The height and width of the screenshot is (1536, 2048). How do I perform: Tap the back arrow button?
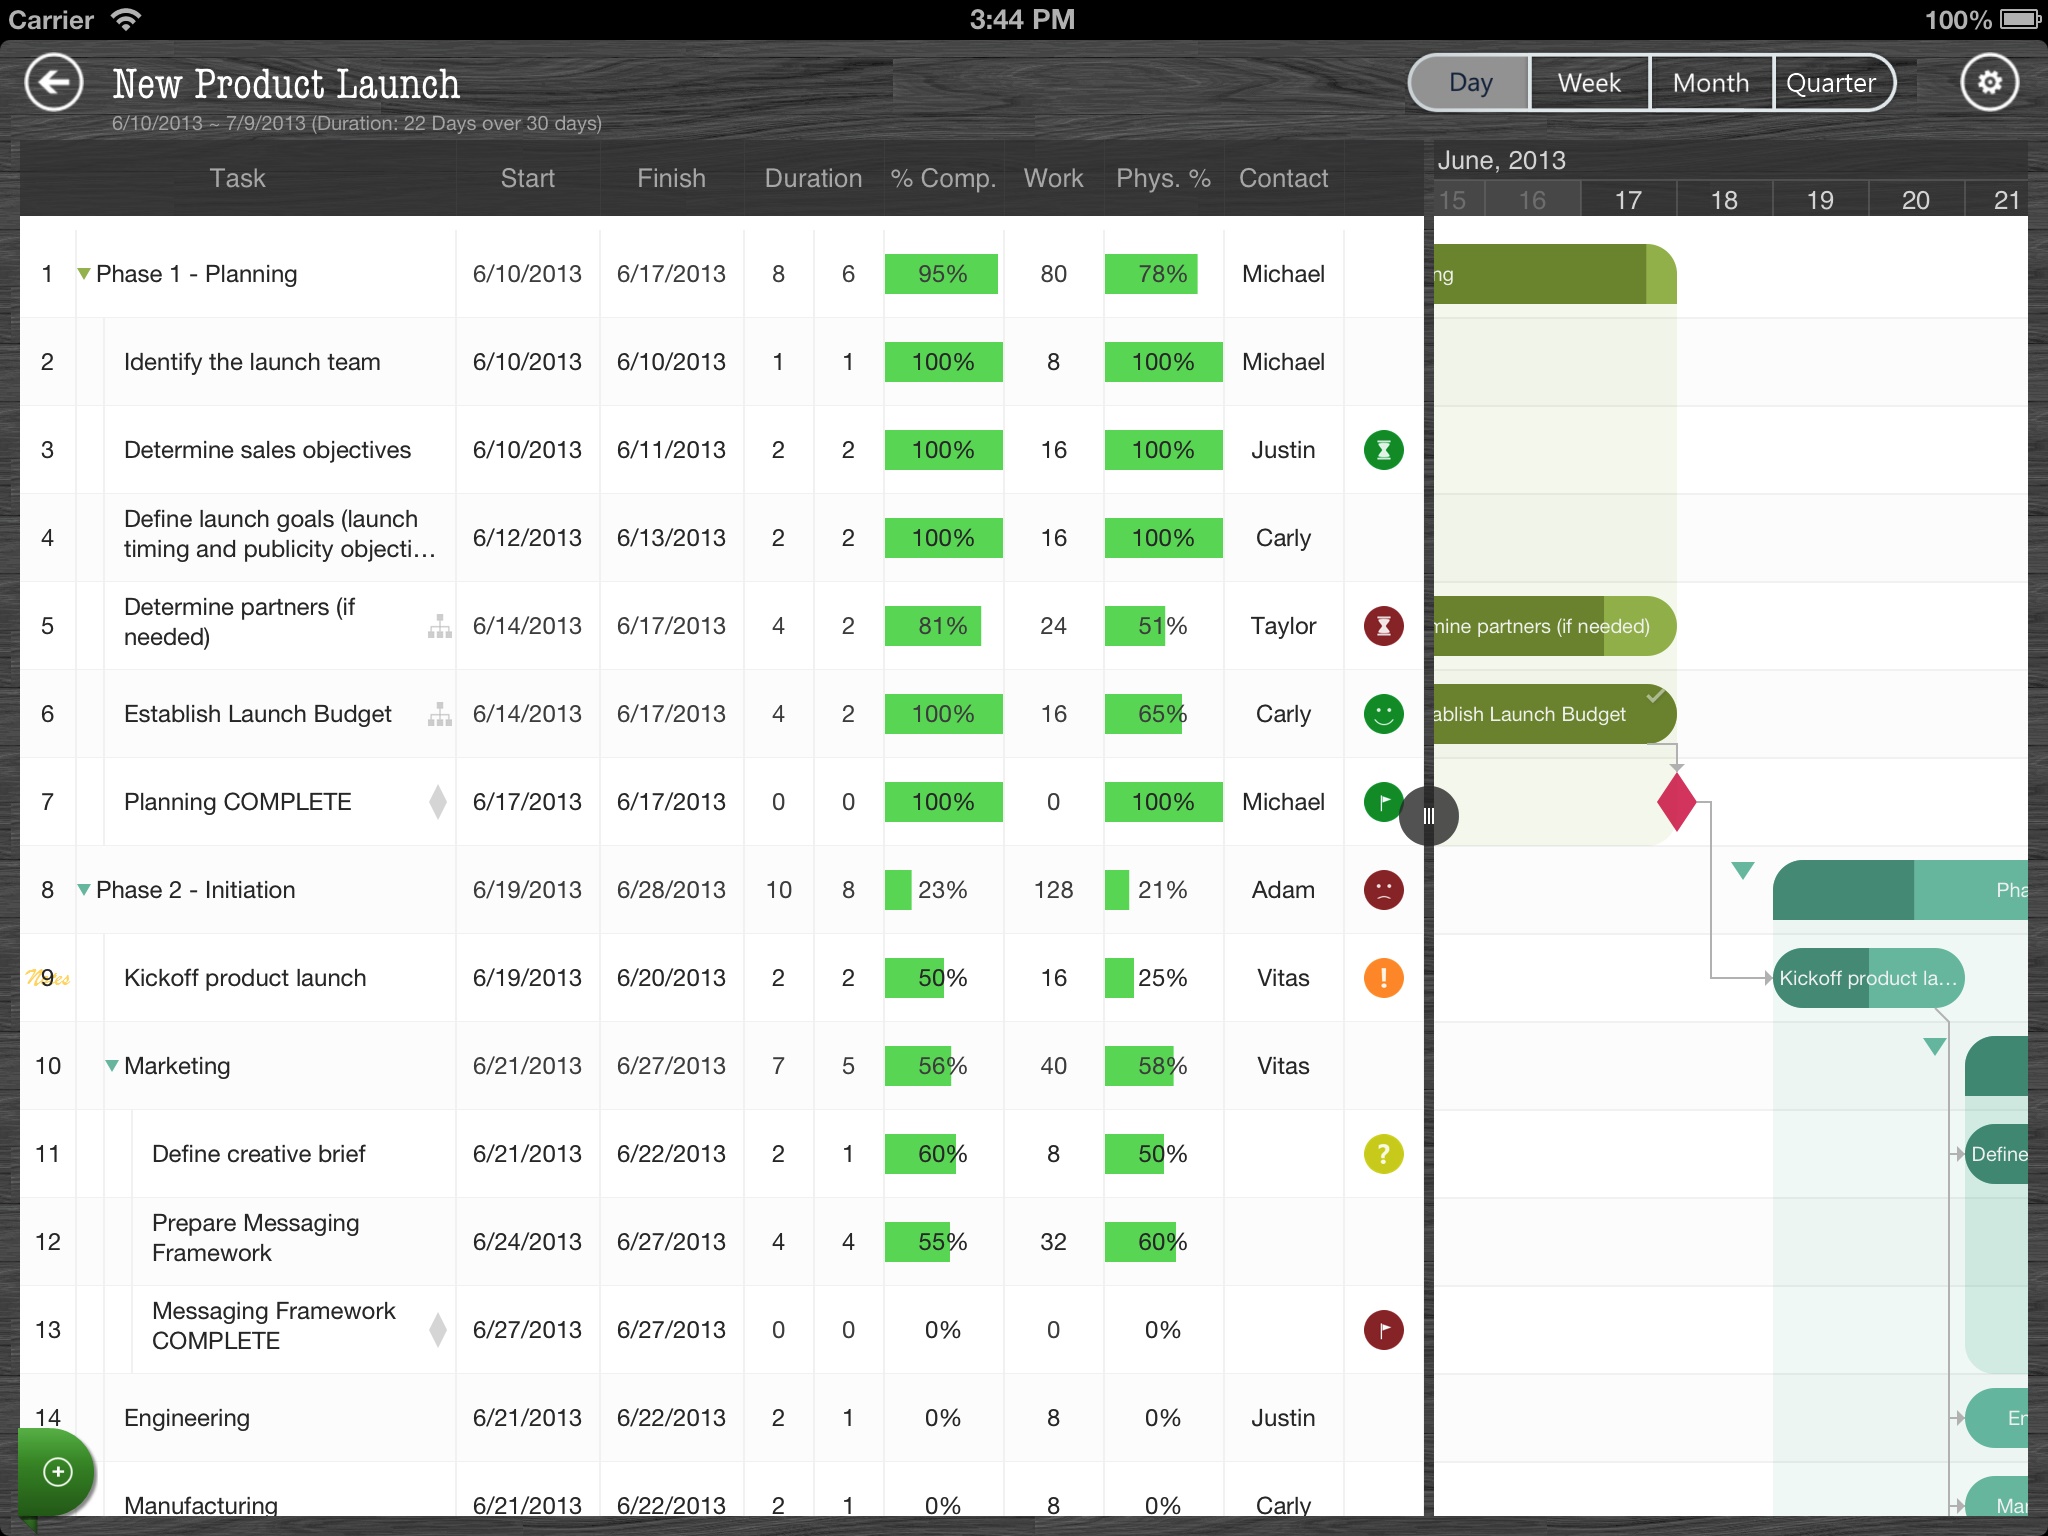pyautogui.click(x=54, y=83)
